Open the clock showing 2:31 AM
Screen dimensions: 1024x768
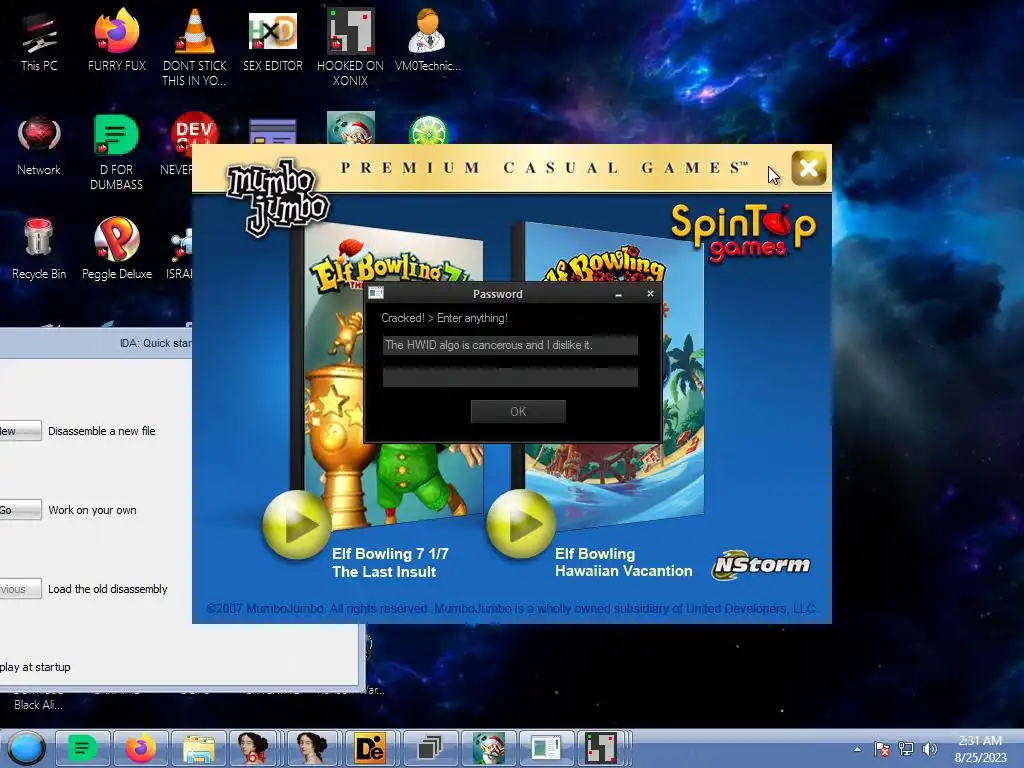pos(980,749)
